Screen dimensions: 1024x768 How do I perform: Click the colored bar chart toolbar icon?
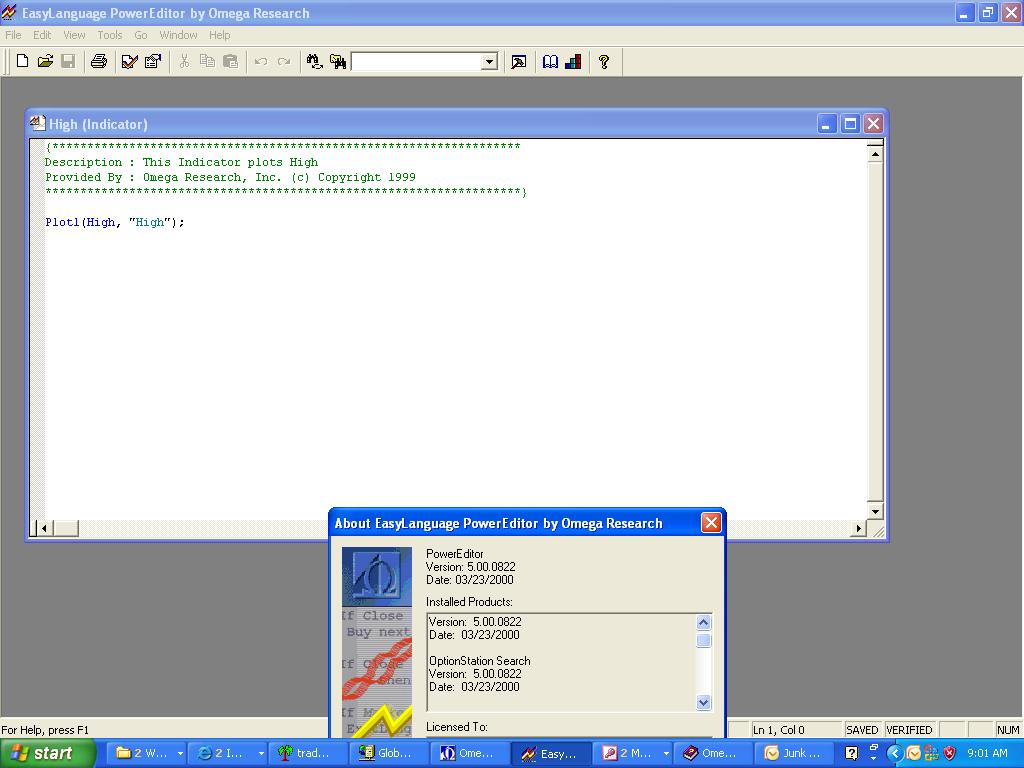tap(573, 61)
